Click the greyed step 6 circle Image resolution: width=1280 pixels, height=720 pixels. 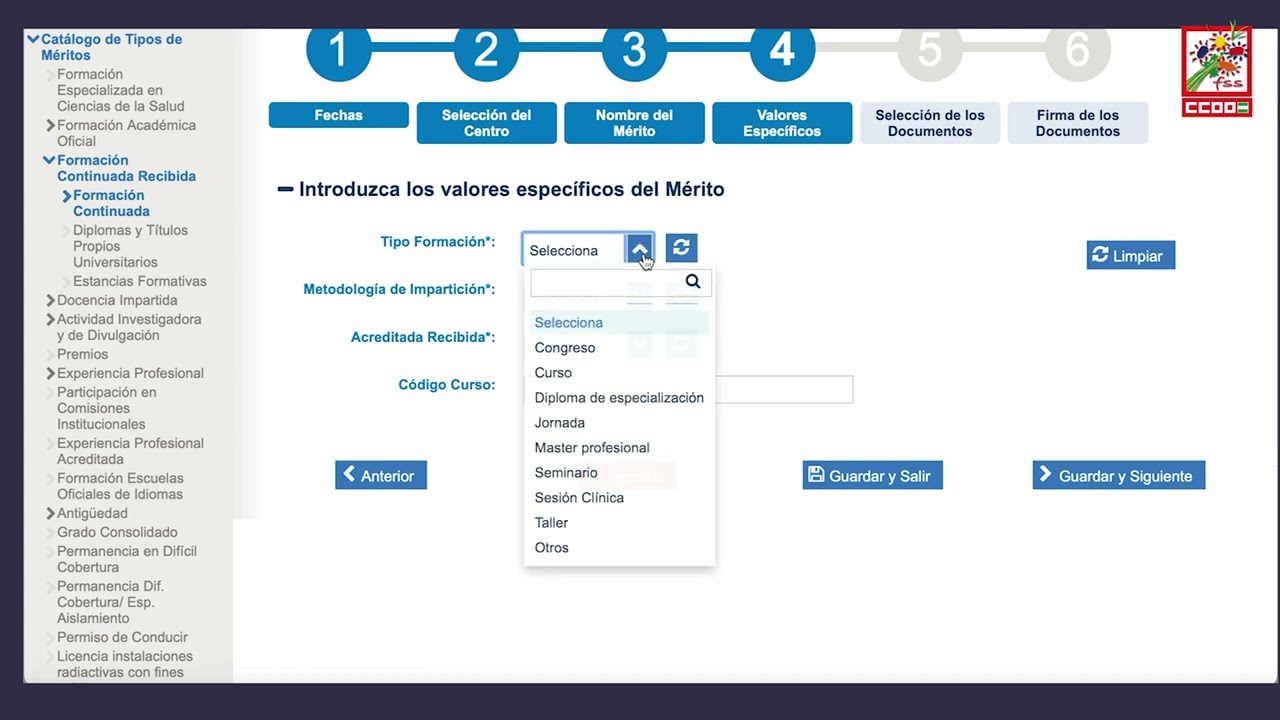(x=1078, y=50)
